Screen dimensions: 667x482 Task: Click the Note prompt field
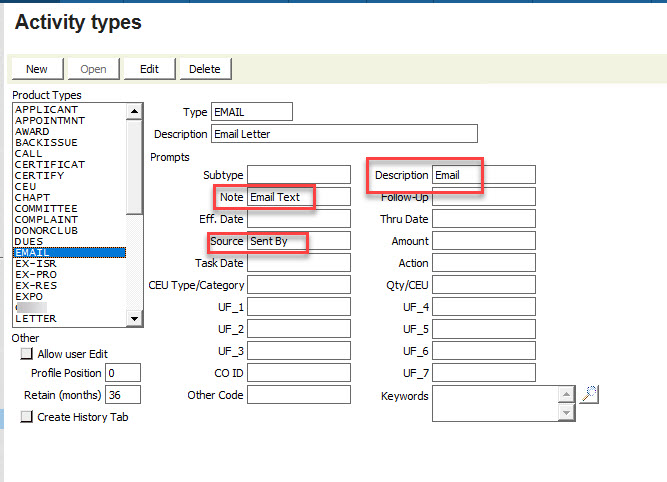tap(298, 197)
